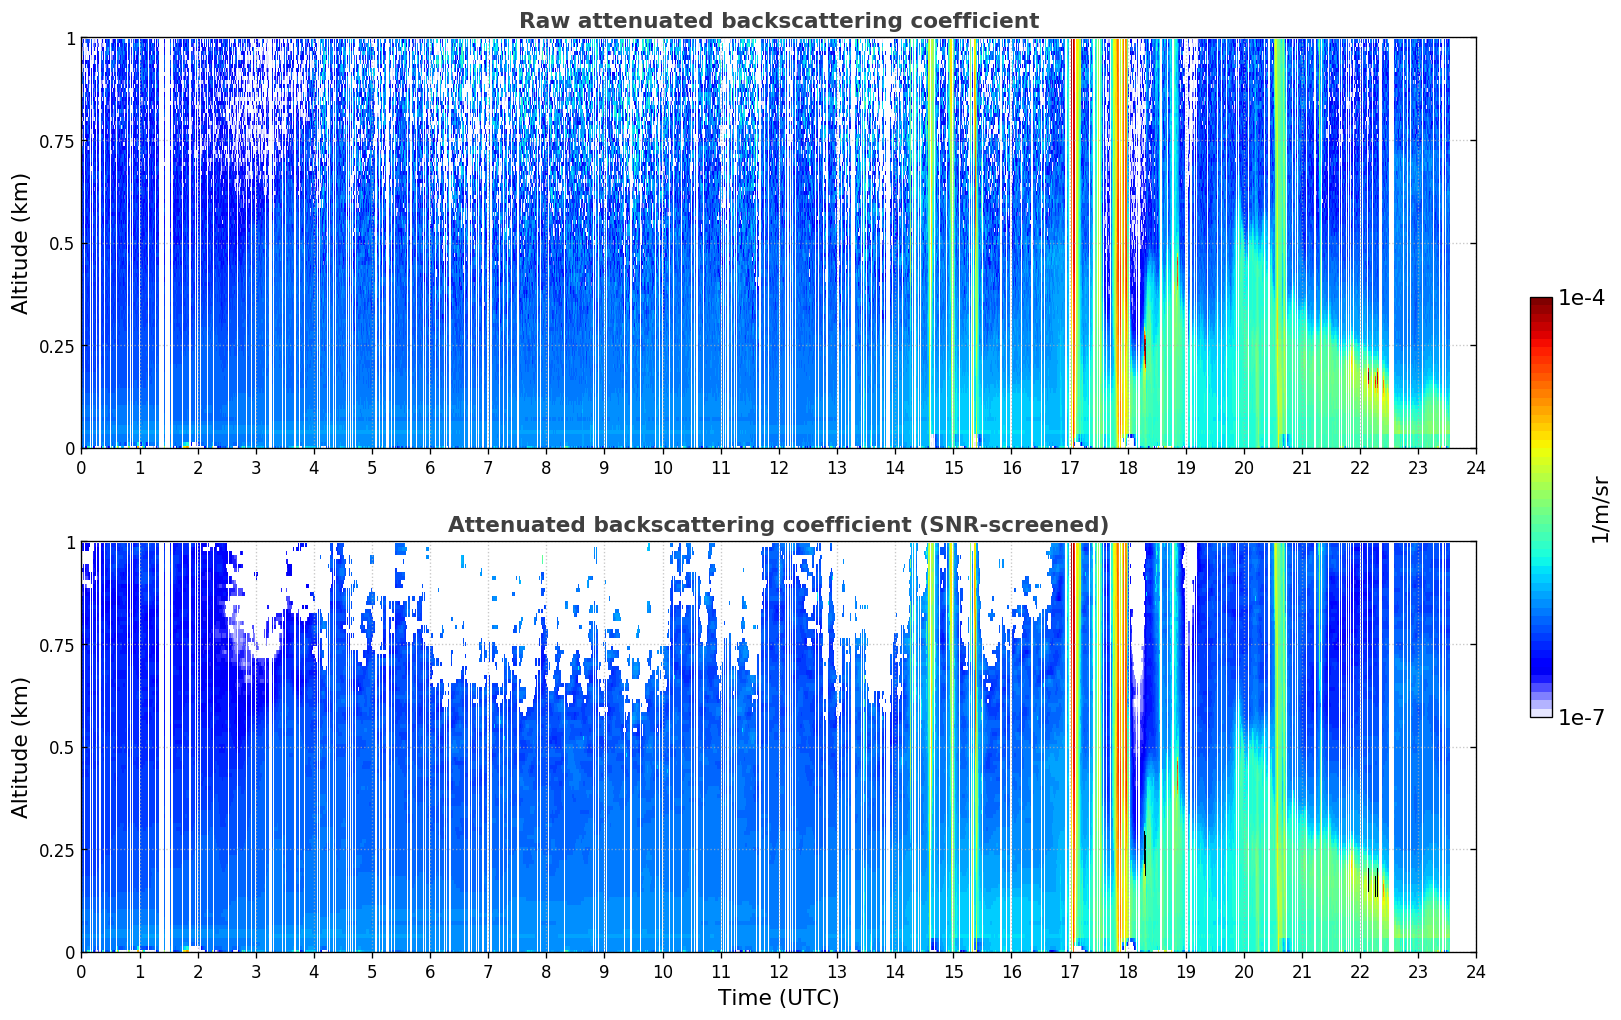Screen dimensions: 1621x1020
Task: Click the 1/m/sr colorbar unit label
Action: (1600, 508)
